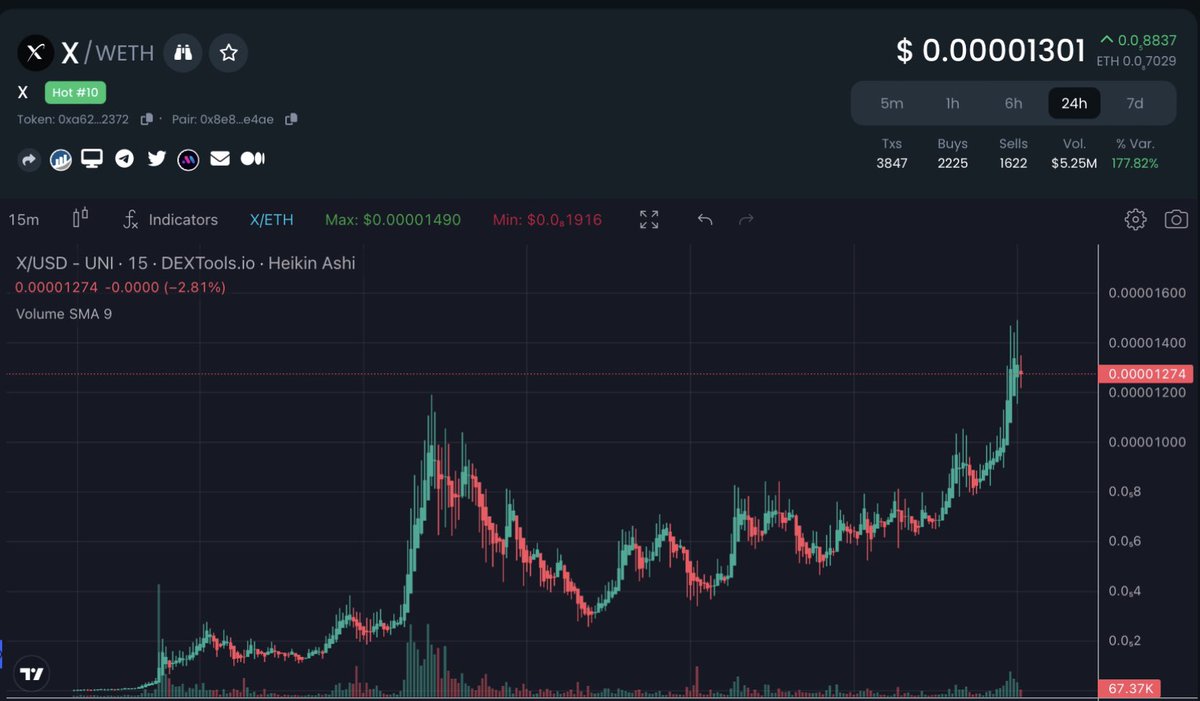
Task: Open the website monitor icon
Action: 92,158
